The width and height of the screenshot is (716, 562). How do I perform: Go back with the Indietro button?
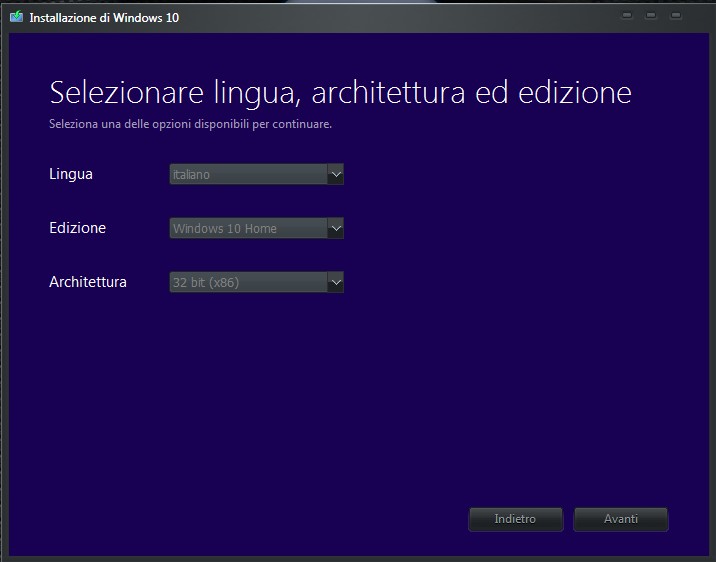tap(516, 519)
